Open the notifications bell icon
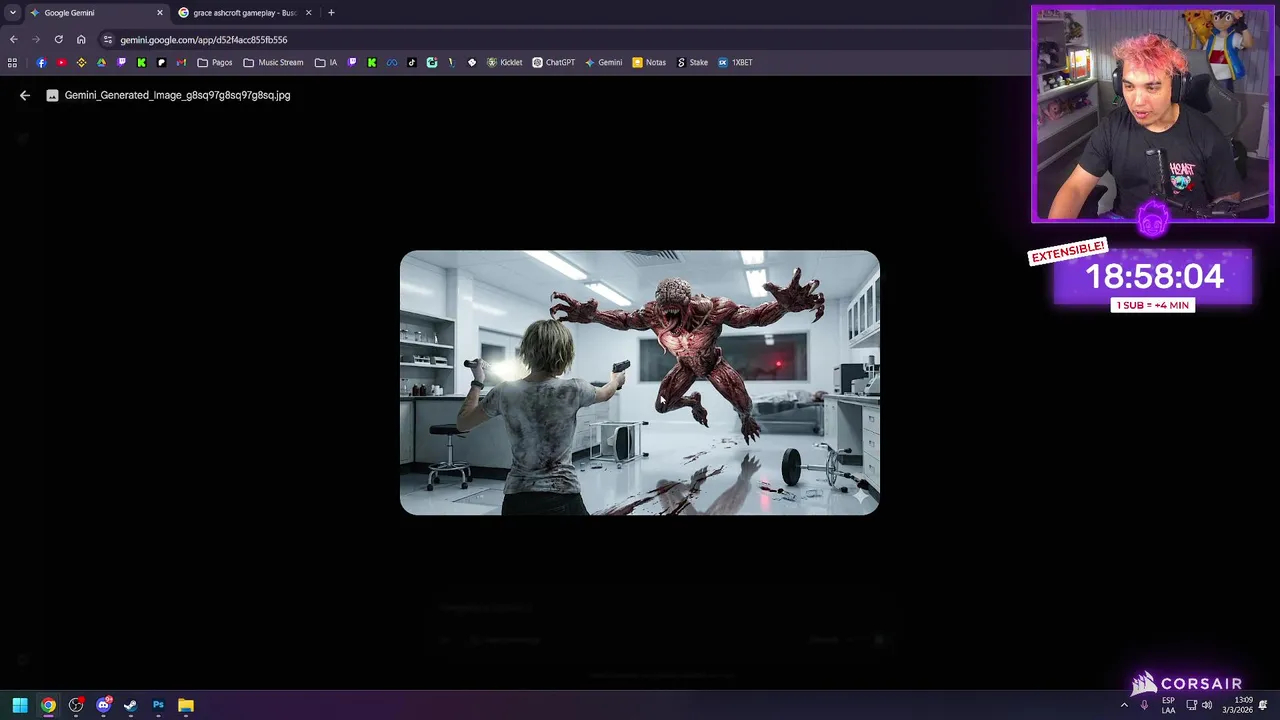 [x=1263, y=705]
